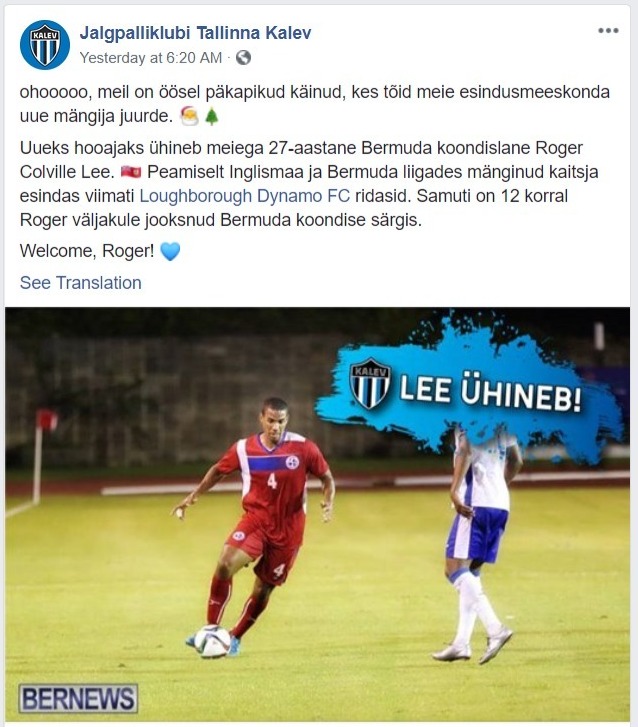Click the number 4 on red jersey
Viewport: 638px width, 727px height.
[x=272, y=481]
